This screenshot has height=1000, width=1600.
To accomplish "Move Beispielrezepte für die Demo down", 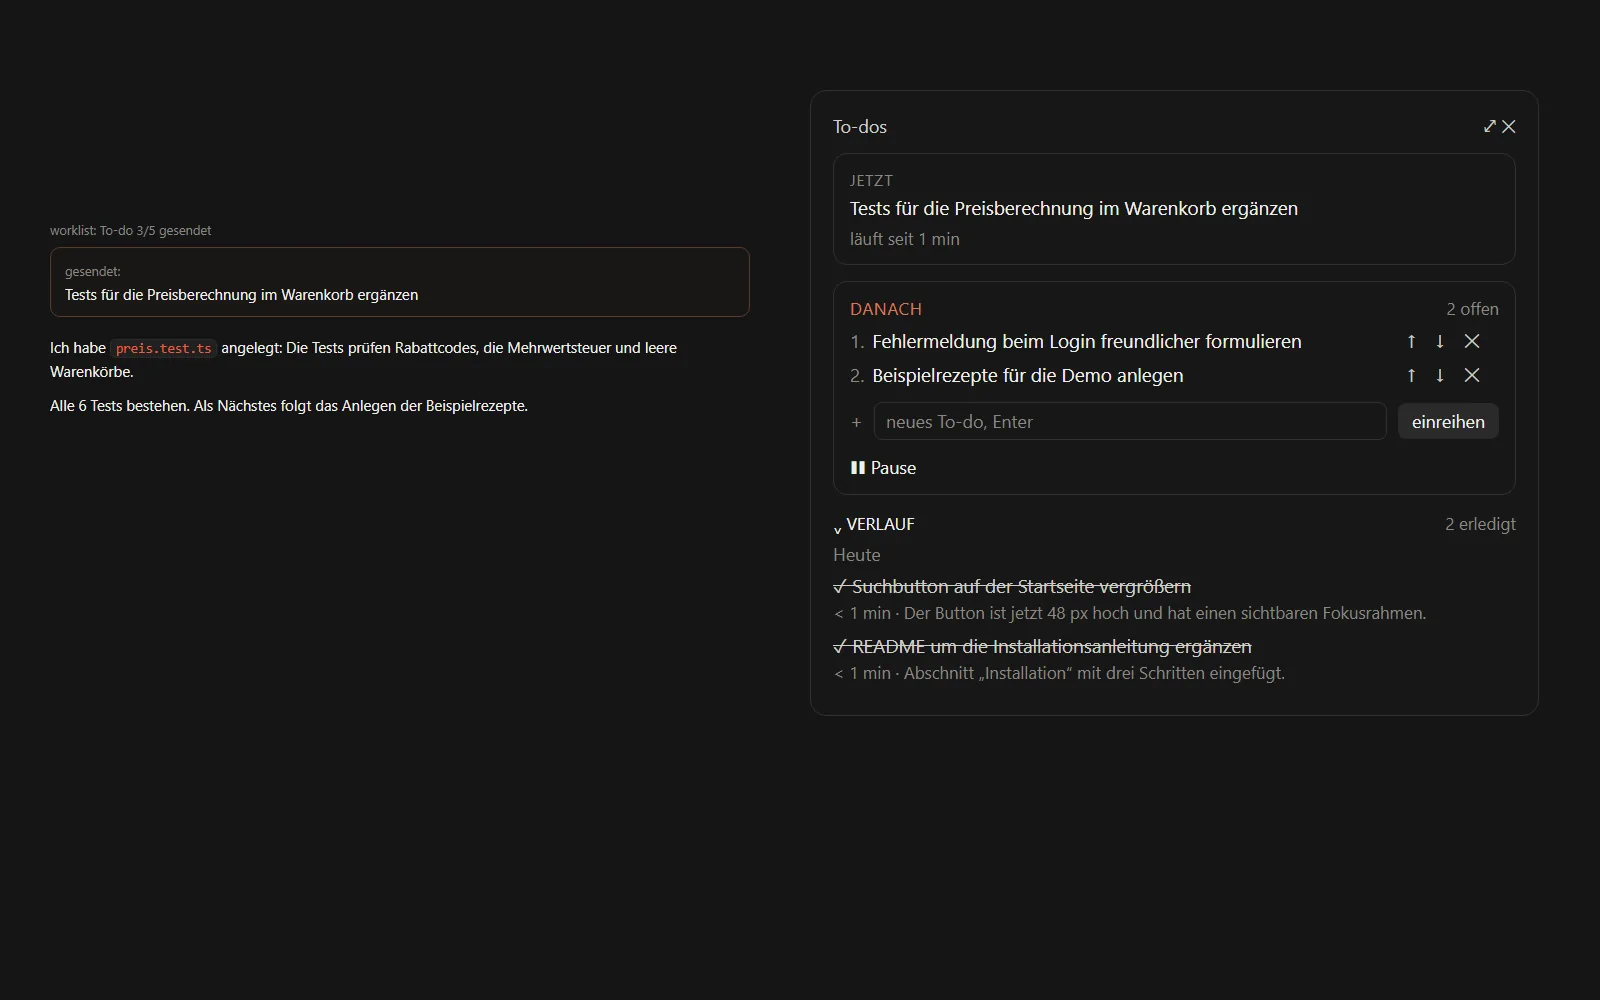I will tap(1440, 376).
